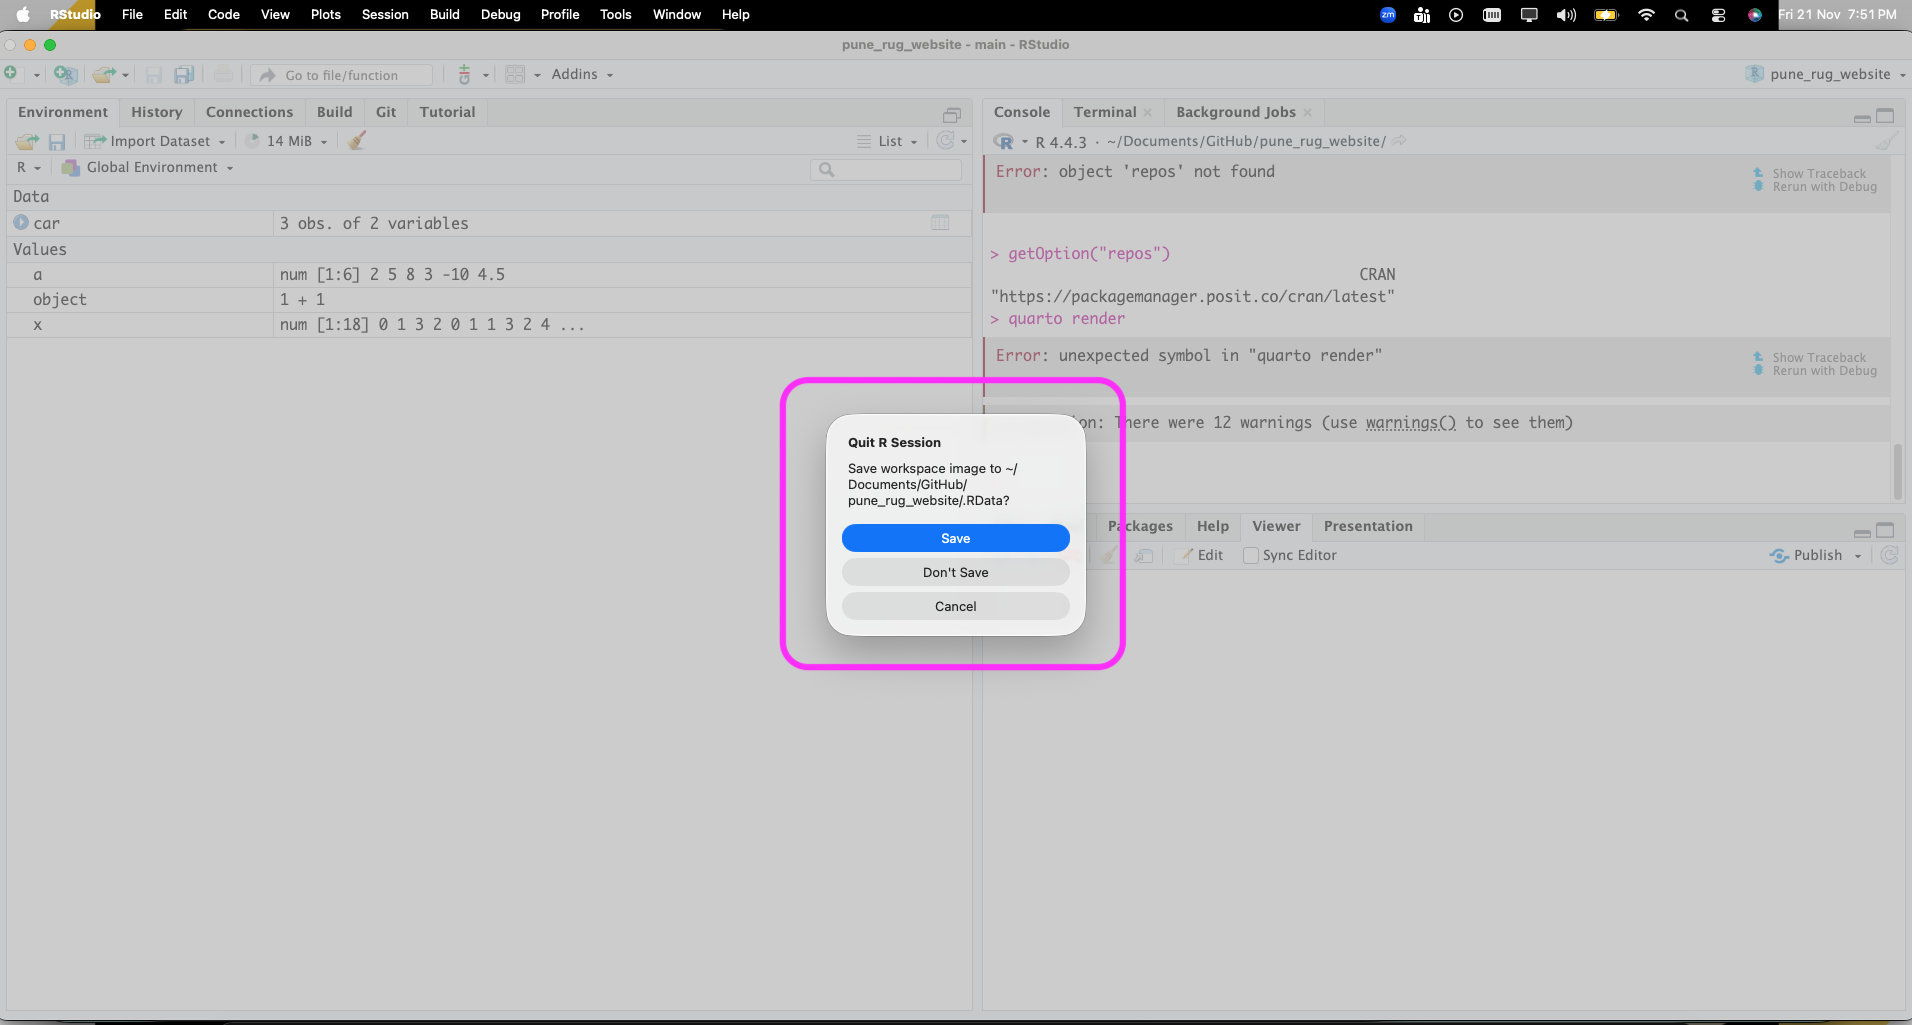This screenshot has height=1025, width=1912.
Task: Clear environment objects with the broom icon
Action: click(x=357, y=141)
